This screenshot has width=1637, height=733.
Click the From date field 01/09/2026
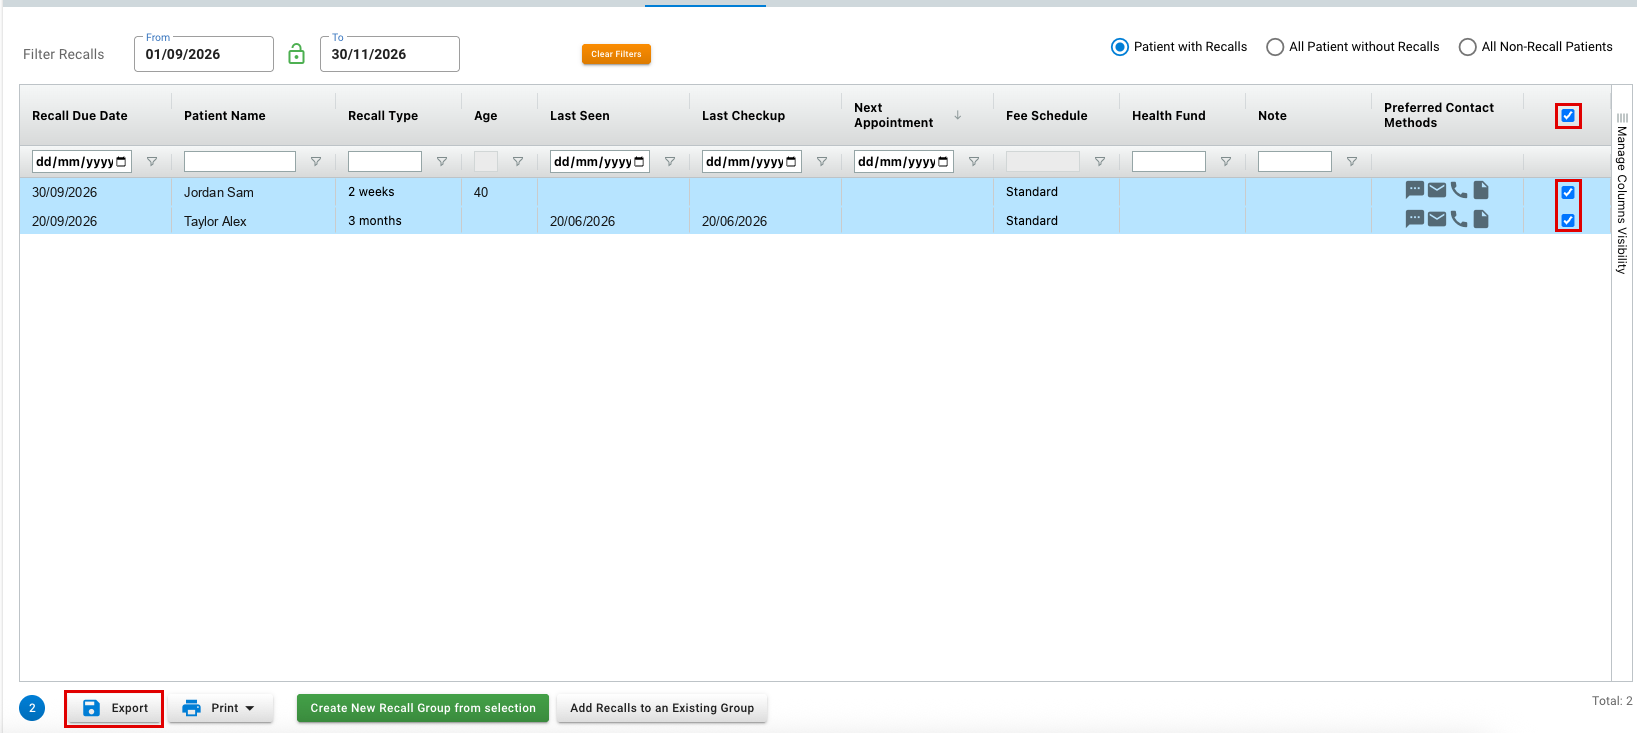tap(204, 54)
